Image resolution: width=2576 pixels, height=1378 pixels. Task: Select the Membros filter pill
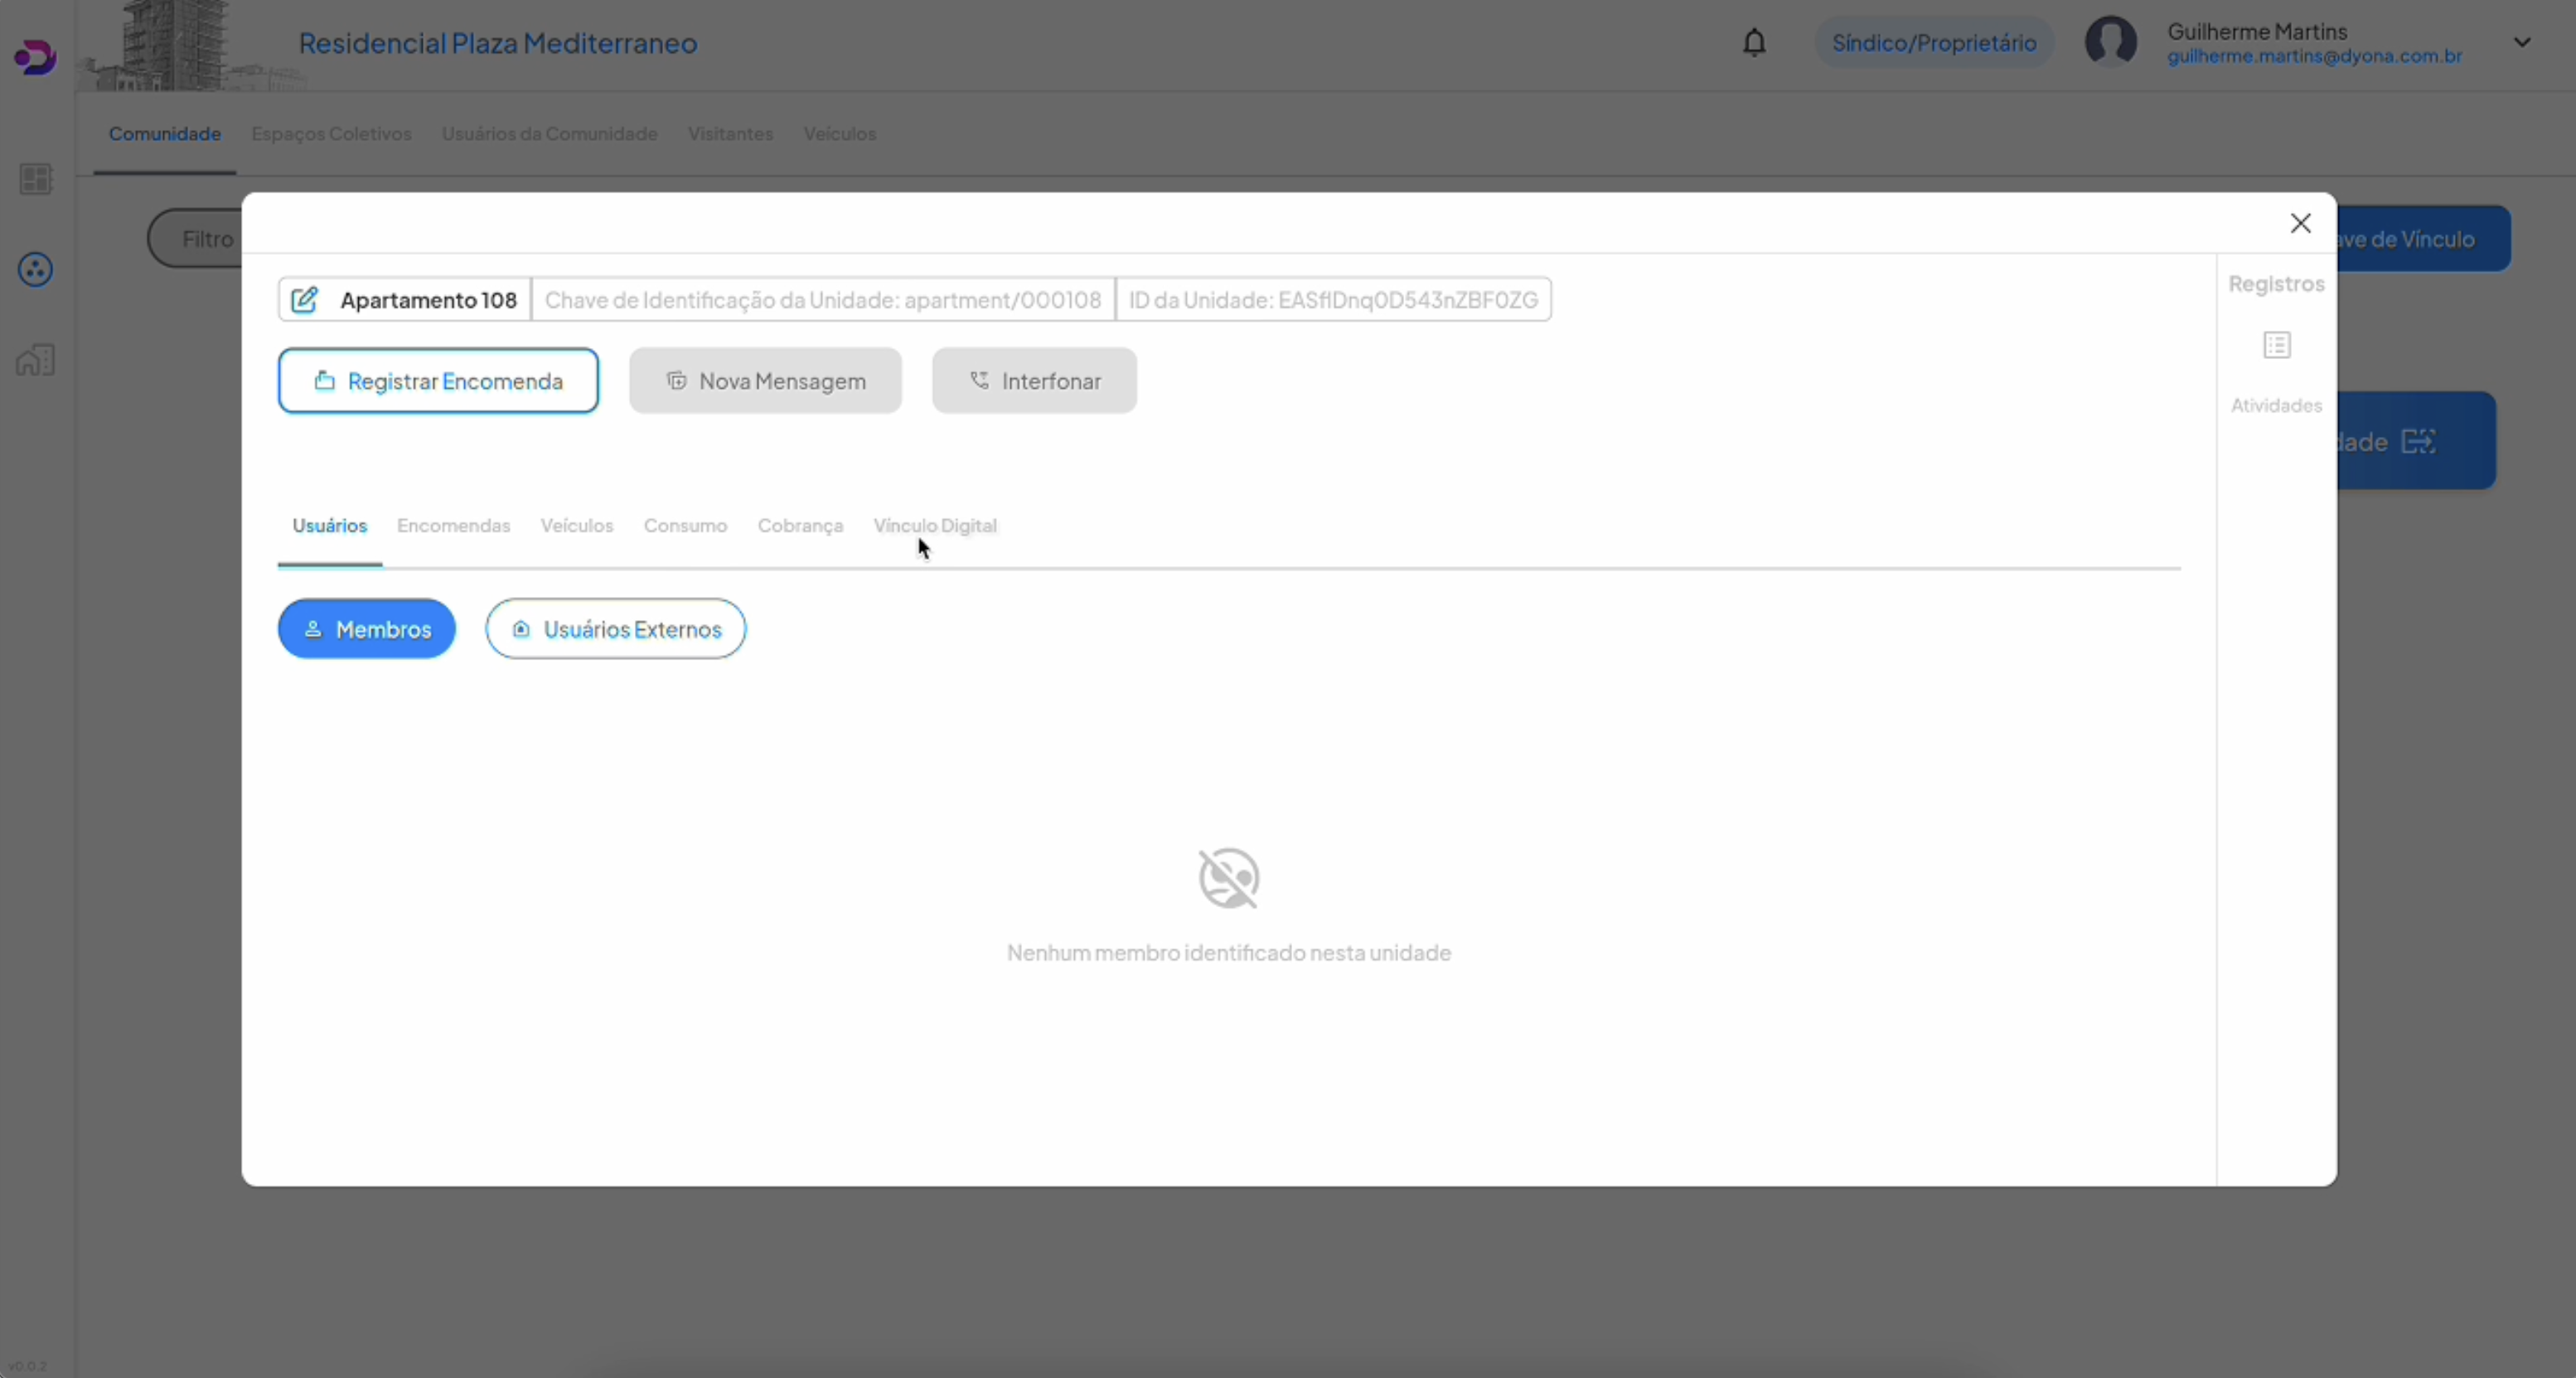(x=366, y=629)
